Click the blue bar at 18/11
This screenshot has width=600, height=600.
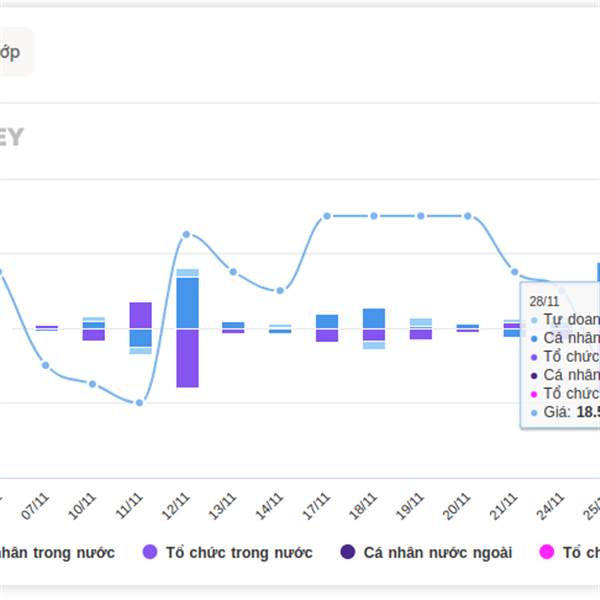(x=374, y=318)
